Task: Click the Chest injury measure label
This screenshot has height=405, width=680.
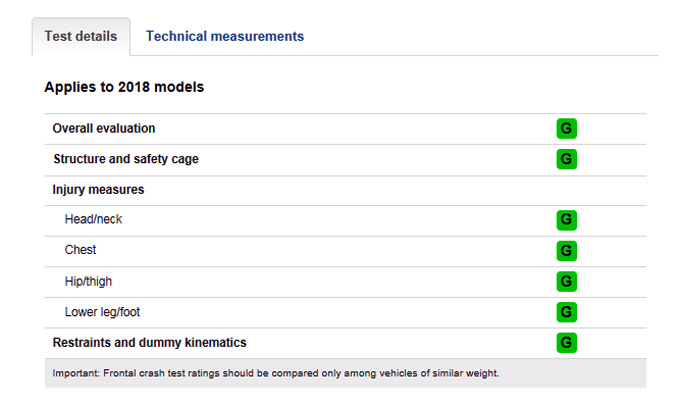Action: pyautogui.click(x=80, y=250)
